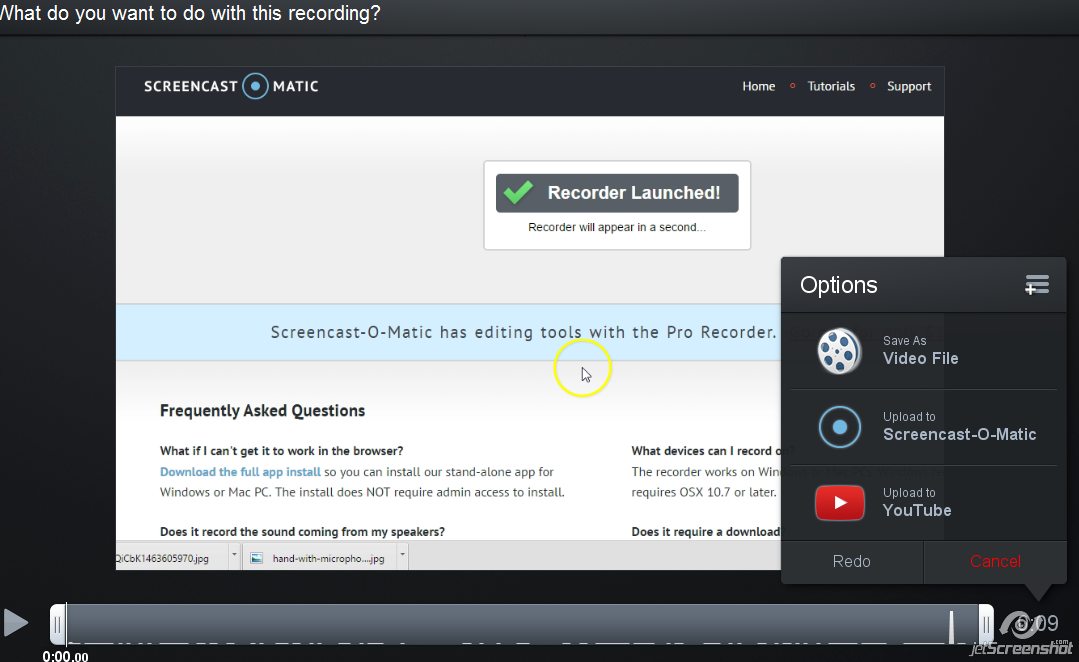Click the white marker near the timeline end

952,626
